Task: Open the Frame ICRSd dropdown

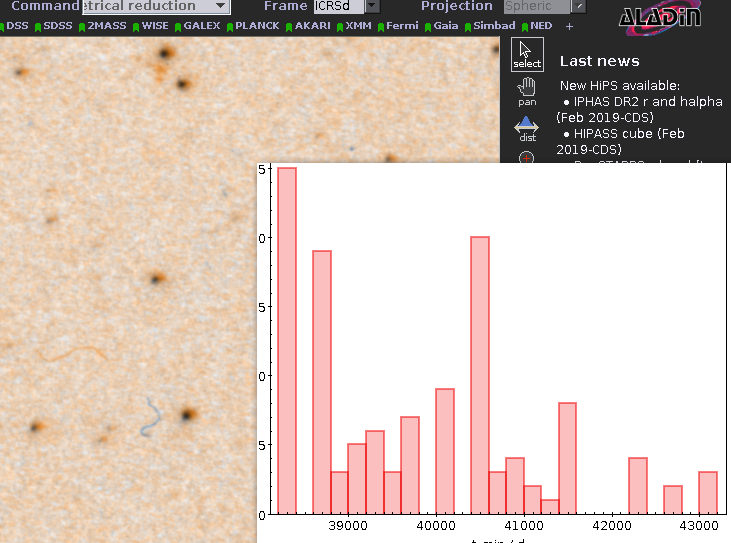Action: pyautogui.click(x=346, y=6)
